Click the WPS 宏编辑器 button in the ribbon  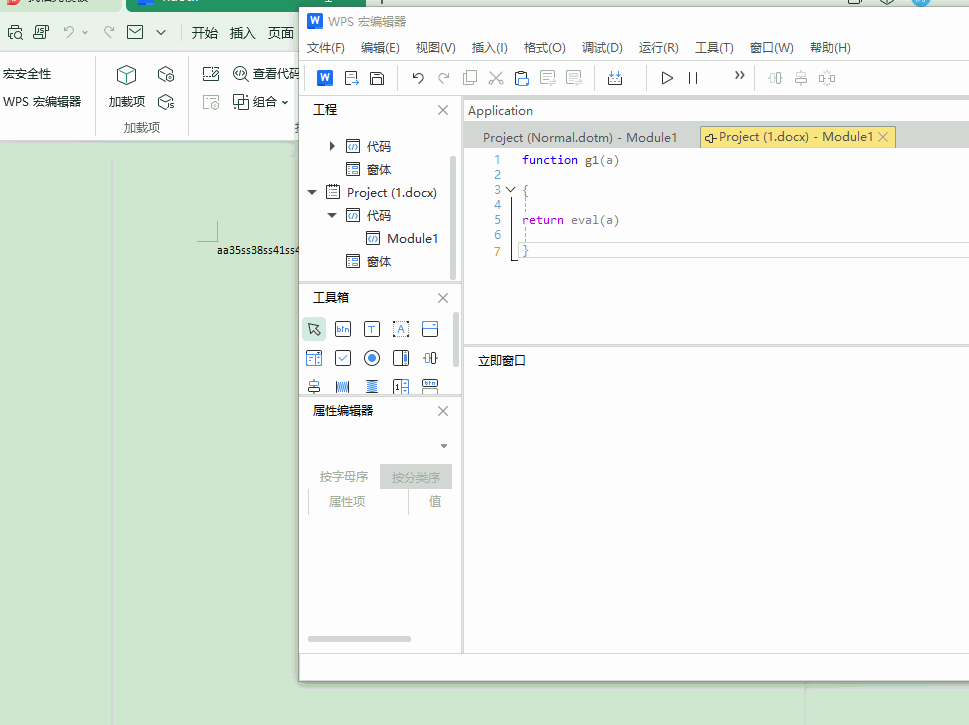click(x=42, y=101)
